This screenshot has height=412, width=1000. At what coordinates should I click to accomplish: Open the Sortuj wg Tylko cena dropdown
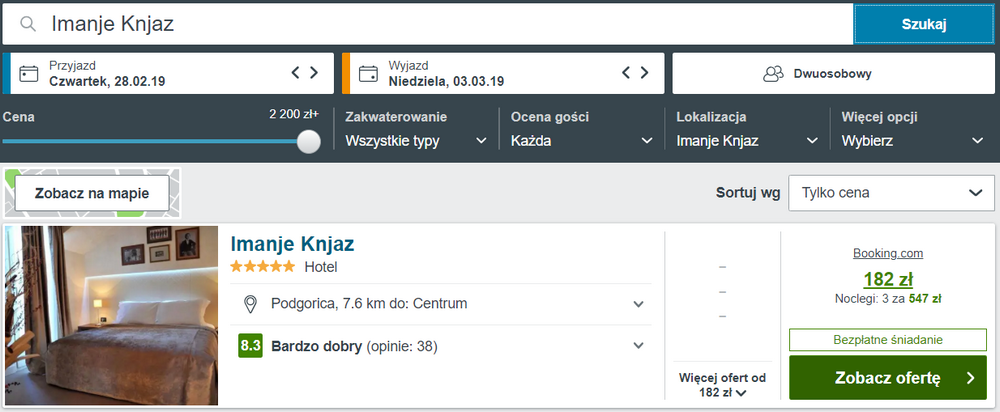pos(891,193)
